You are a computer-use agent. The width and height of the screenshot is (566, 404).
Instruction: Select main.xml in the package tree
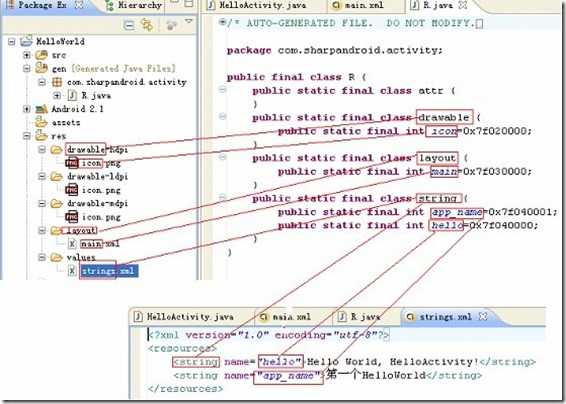point(100,244)
